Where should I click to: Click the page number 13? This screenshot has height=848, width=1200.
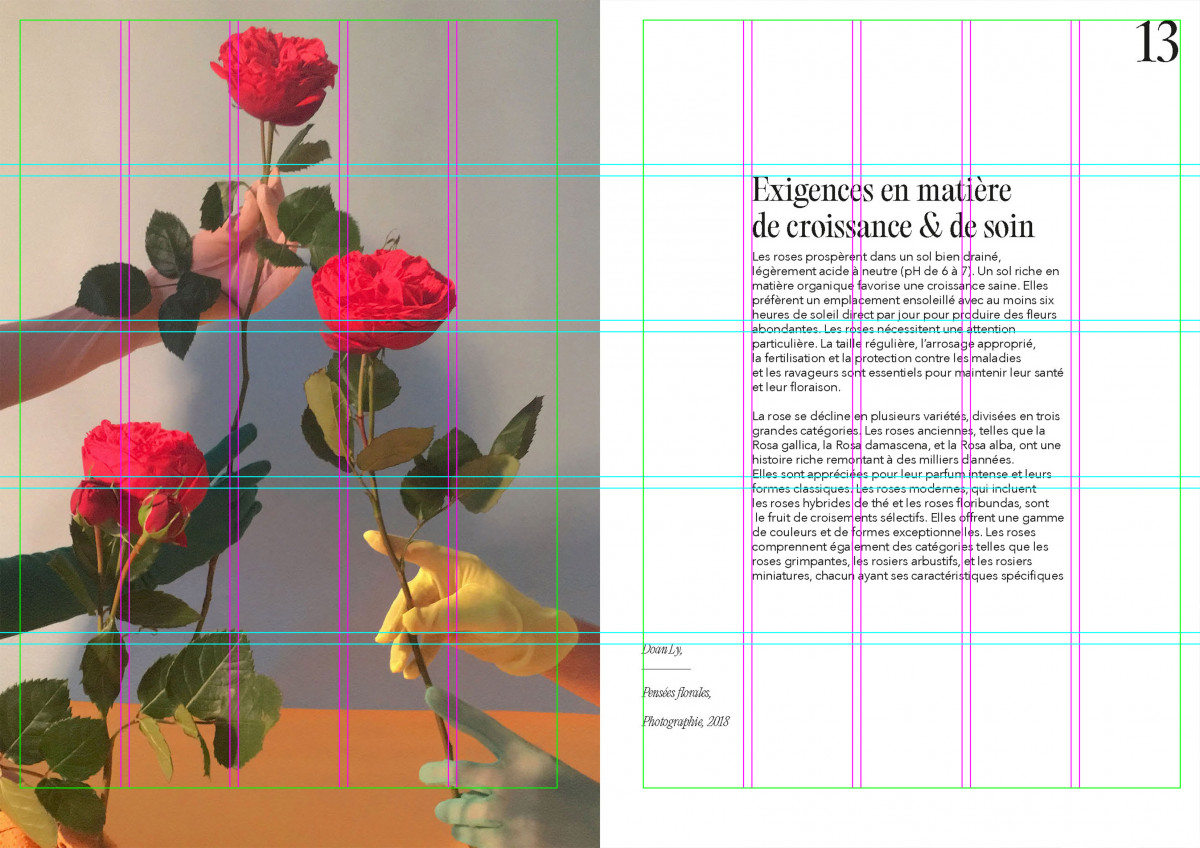click(1157, 44)
